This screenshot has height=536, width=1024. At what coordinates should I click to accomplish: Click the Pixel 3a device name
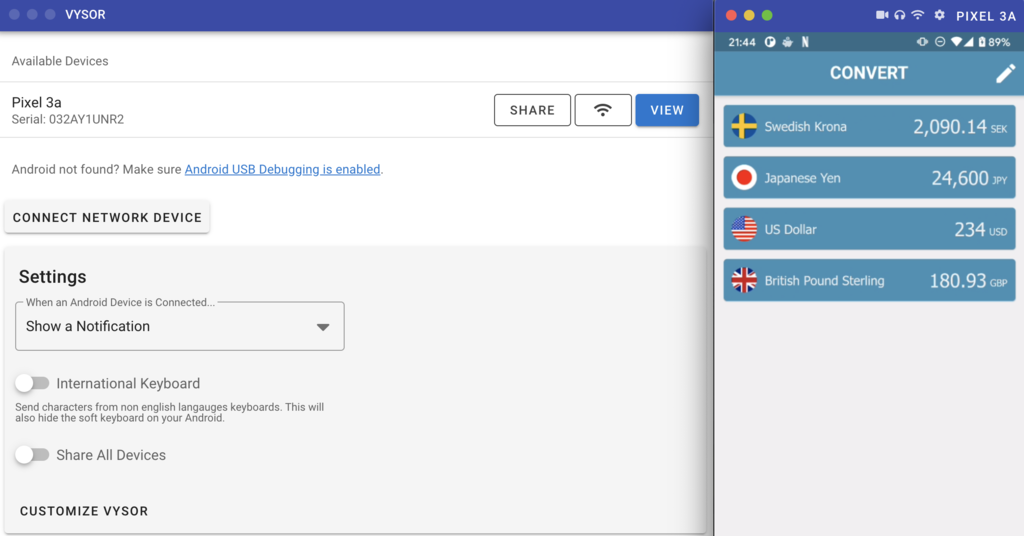pos(37,102)
